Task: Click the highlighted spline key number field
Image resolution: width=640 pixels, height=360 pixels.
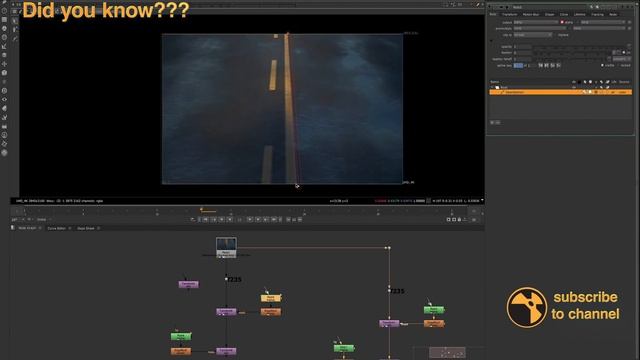Action: [x=518, y=65]
